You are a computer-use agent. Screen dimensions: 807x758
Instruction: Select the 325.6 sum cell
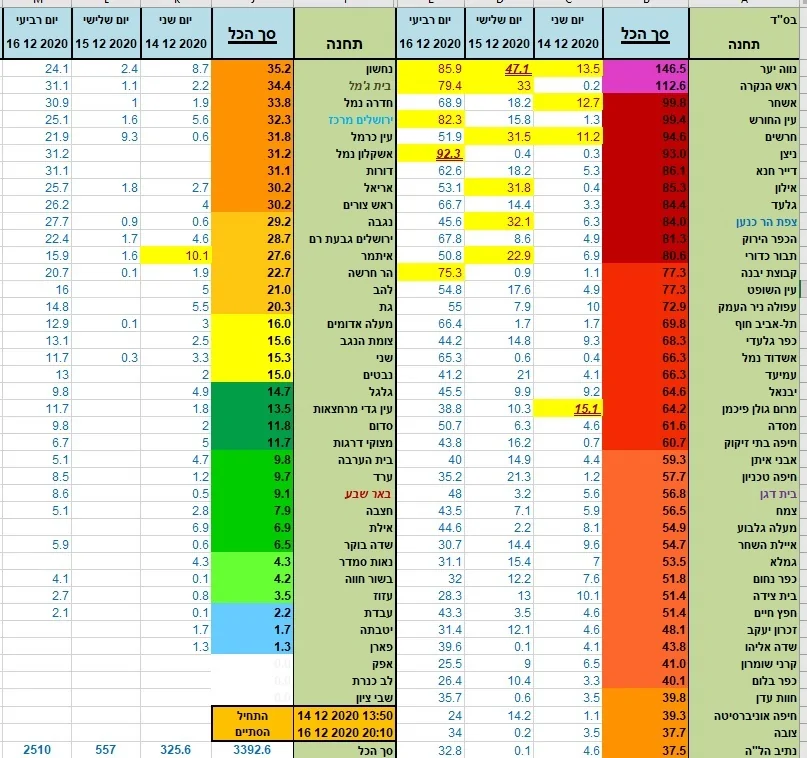(176, 749)
